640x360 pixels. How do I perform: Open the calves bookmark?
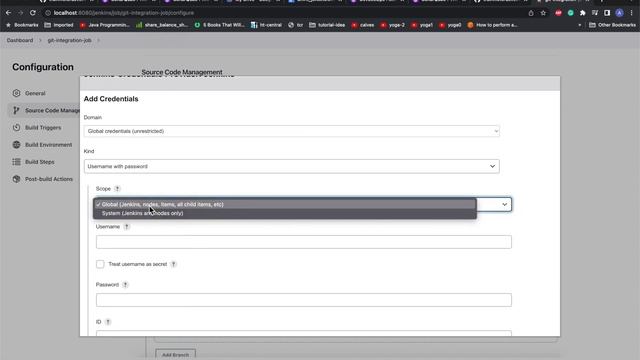[x=362, y=25]
